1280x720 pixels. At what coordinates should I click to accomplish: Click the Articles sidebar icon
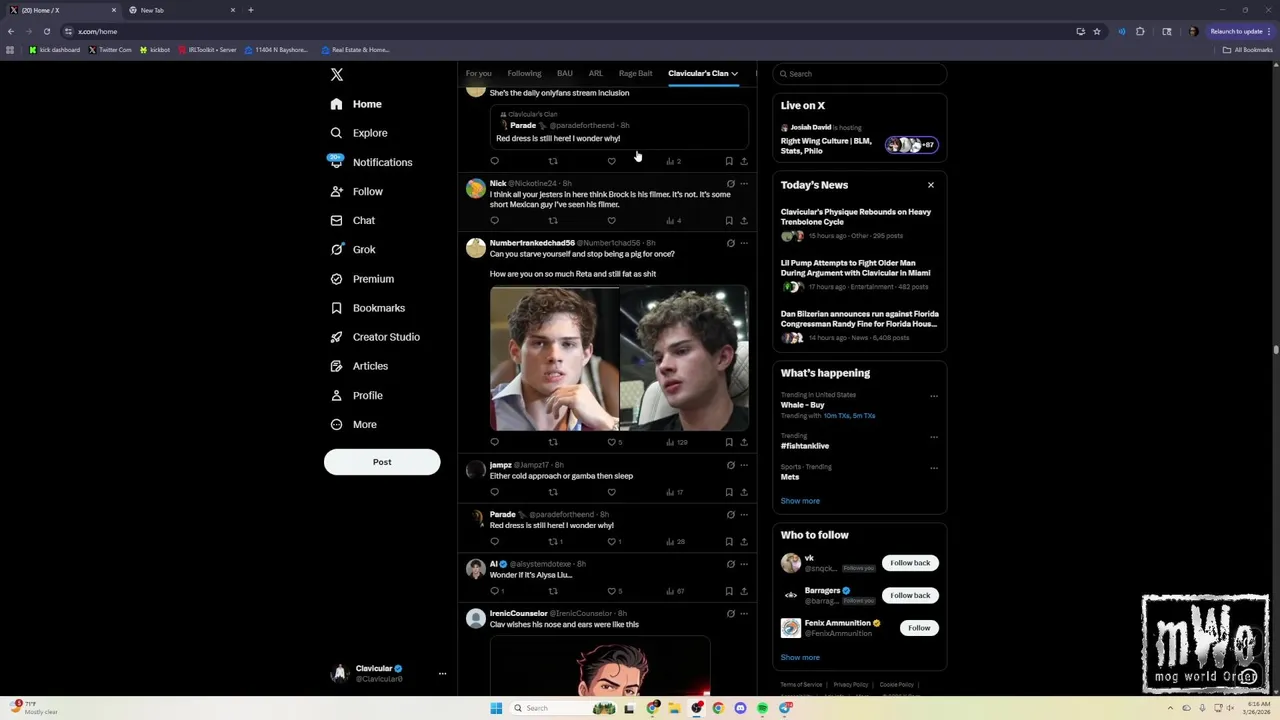336,366
